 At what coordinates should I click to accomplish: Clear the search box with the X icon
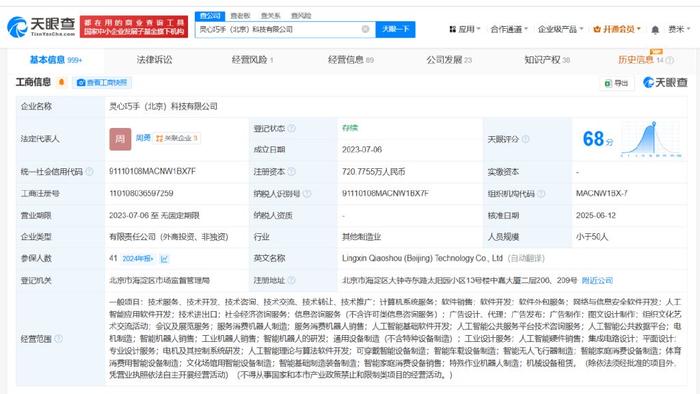click(x=365, y=29)
